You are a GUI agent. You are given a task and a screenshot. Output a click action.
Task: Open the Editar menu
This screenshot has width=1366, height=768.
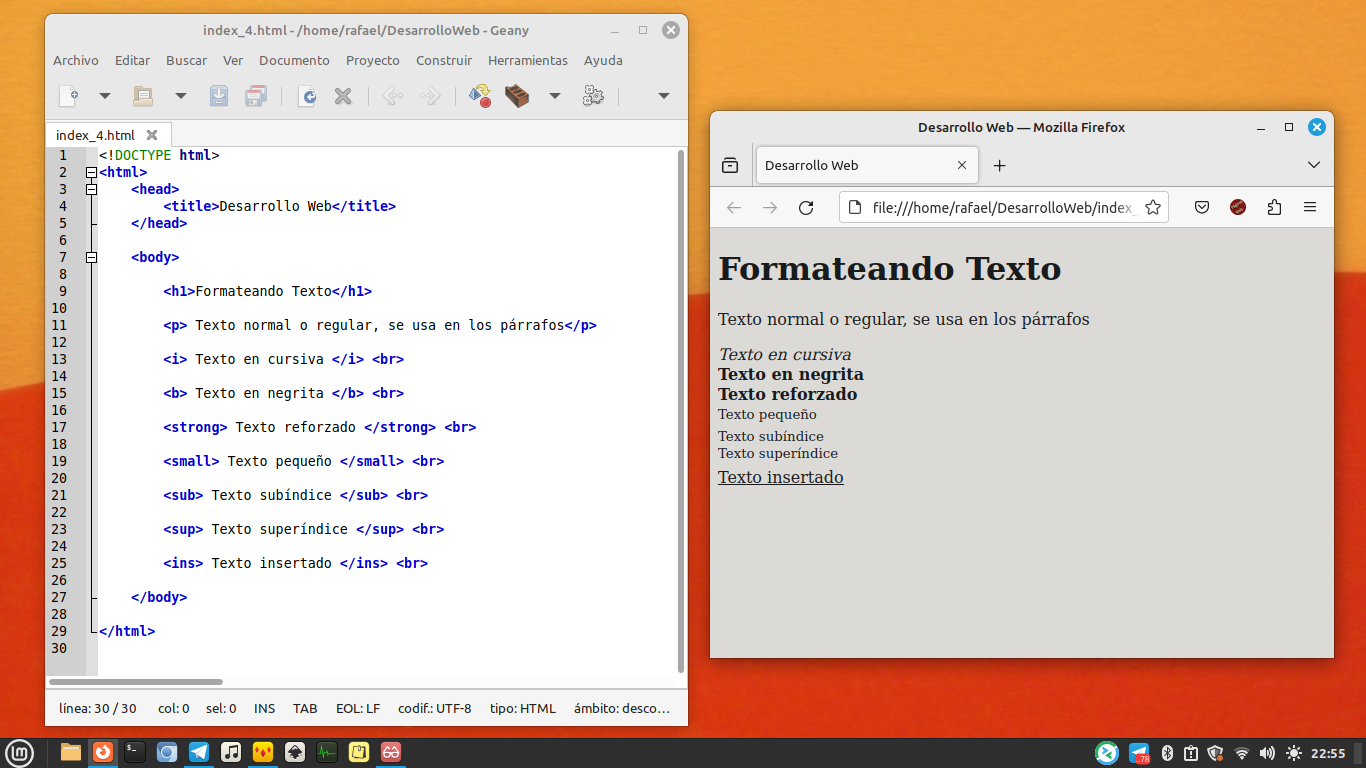coord(132,60)
